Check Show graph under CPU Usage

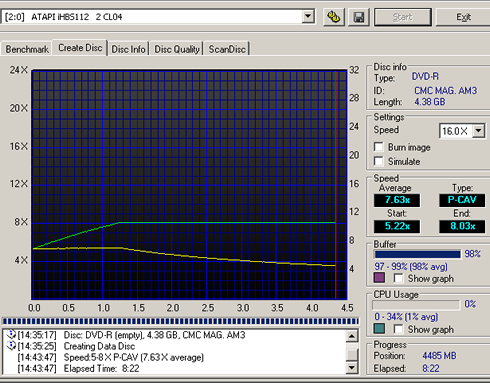398,329
